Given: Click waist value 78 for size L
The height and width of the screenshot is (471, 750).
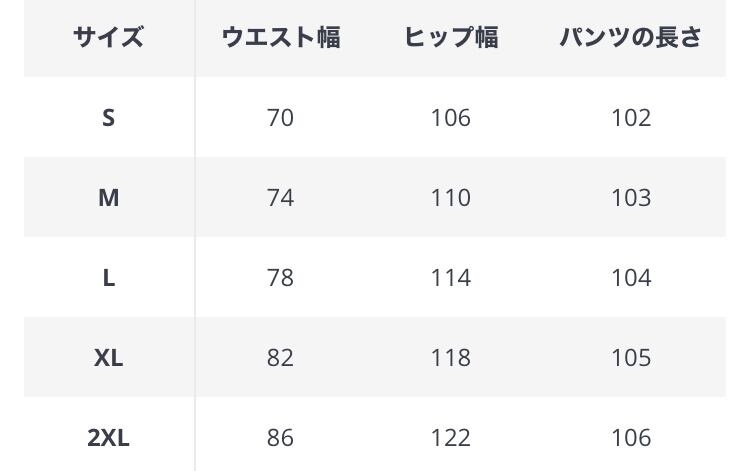Looking at the screenshot, I should tap(280, 278).
